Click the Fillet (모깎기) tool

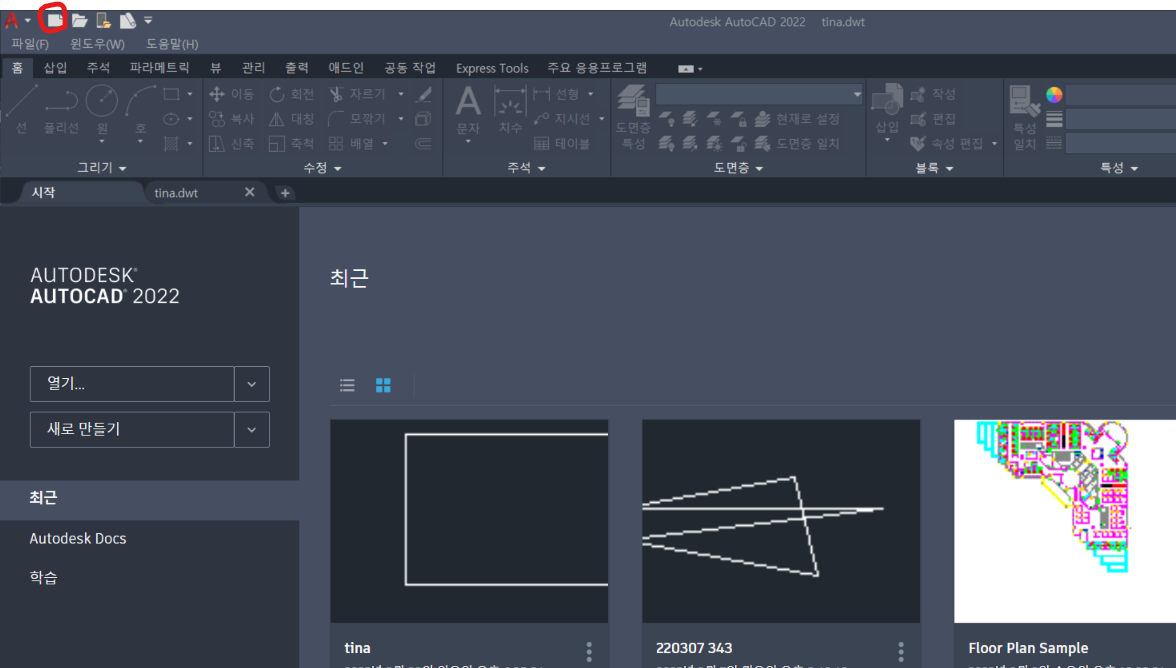coord(358,118)
